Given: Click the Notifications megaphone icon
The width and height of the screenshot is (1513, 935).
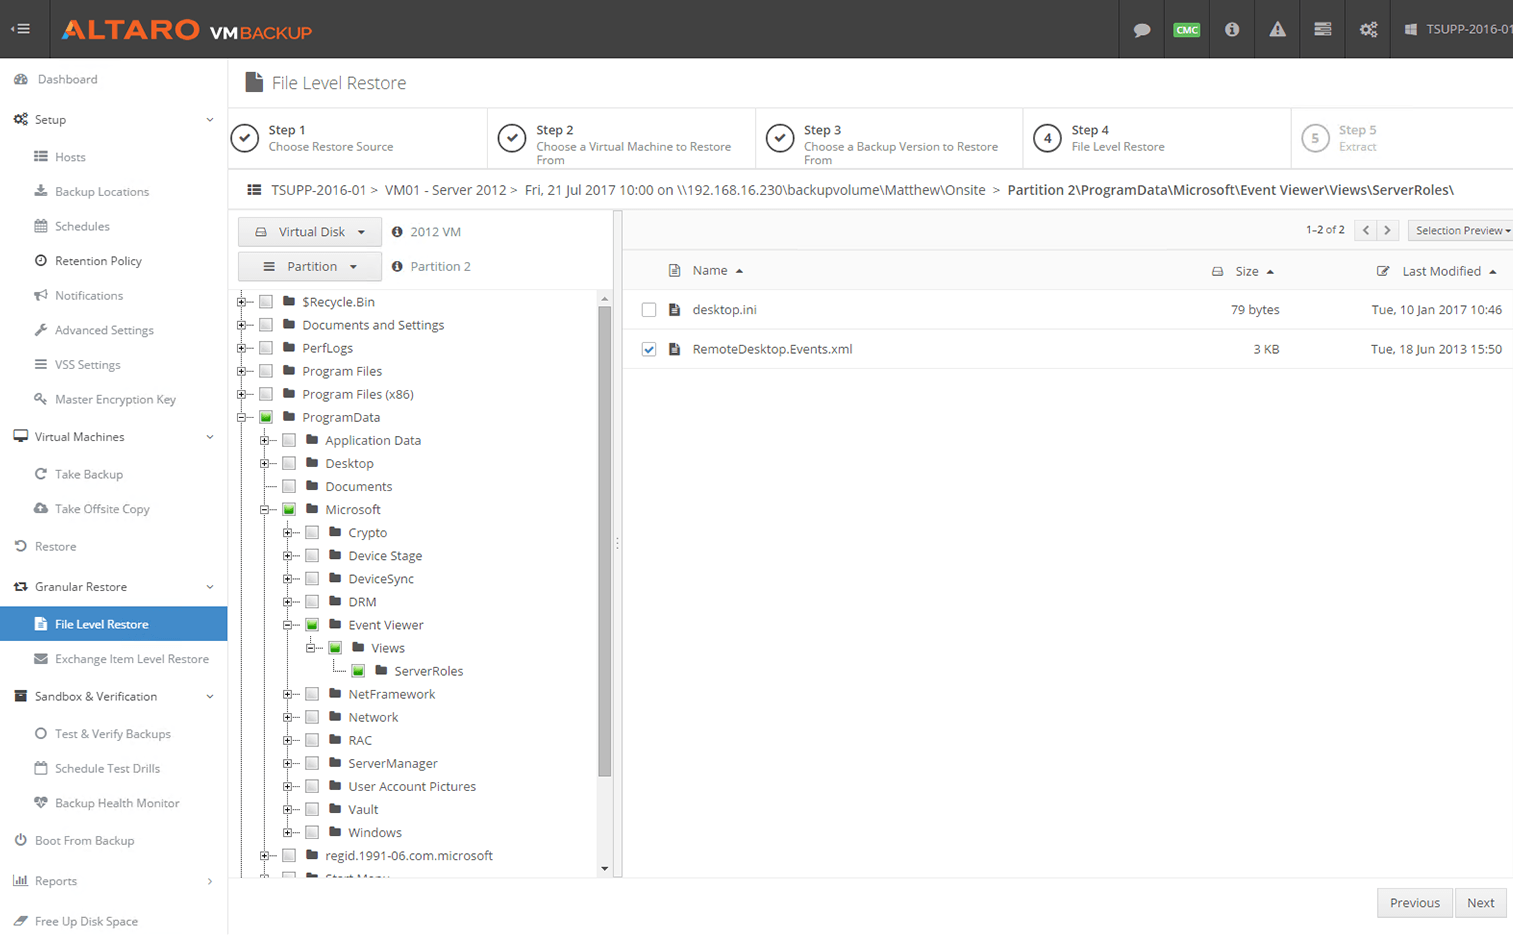Looking at the screenshot, I should pos(41,295).
